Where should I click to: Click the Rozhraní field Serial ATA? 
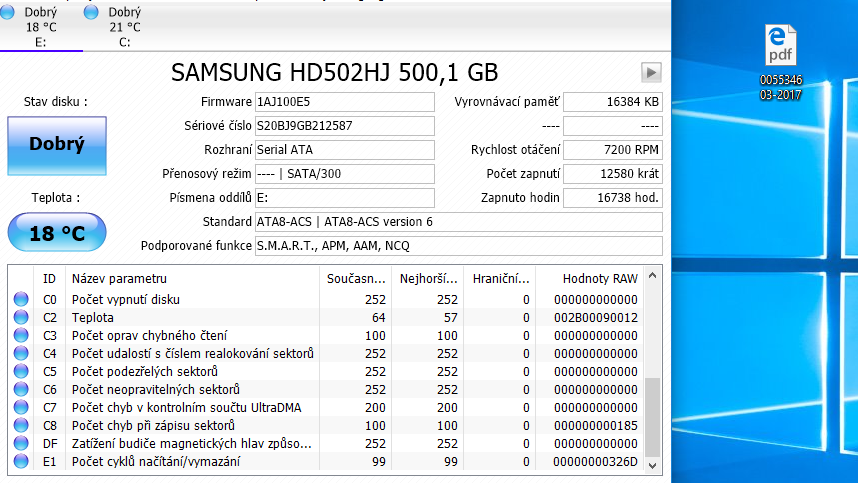[345, 150]
